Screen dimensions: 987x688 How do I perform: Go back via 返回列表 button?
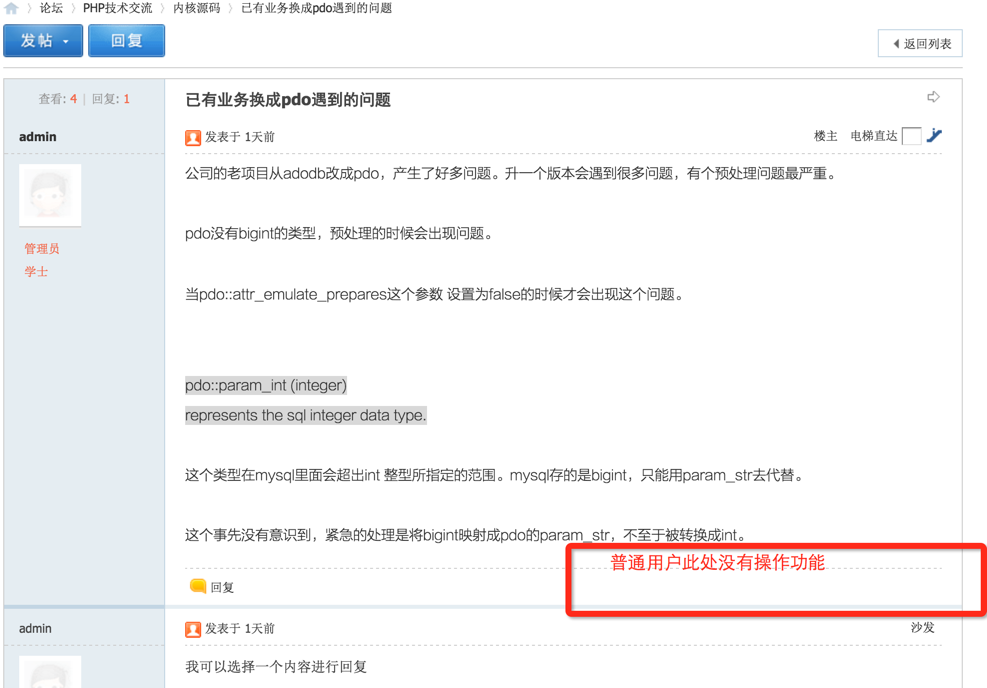point(920,43)
